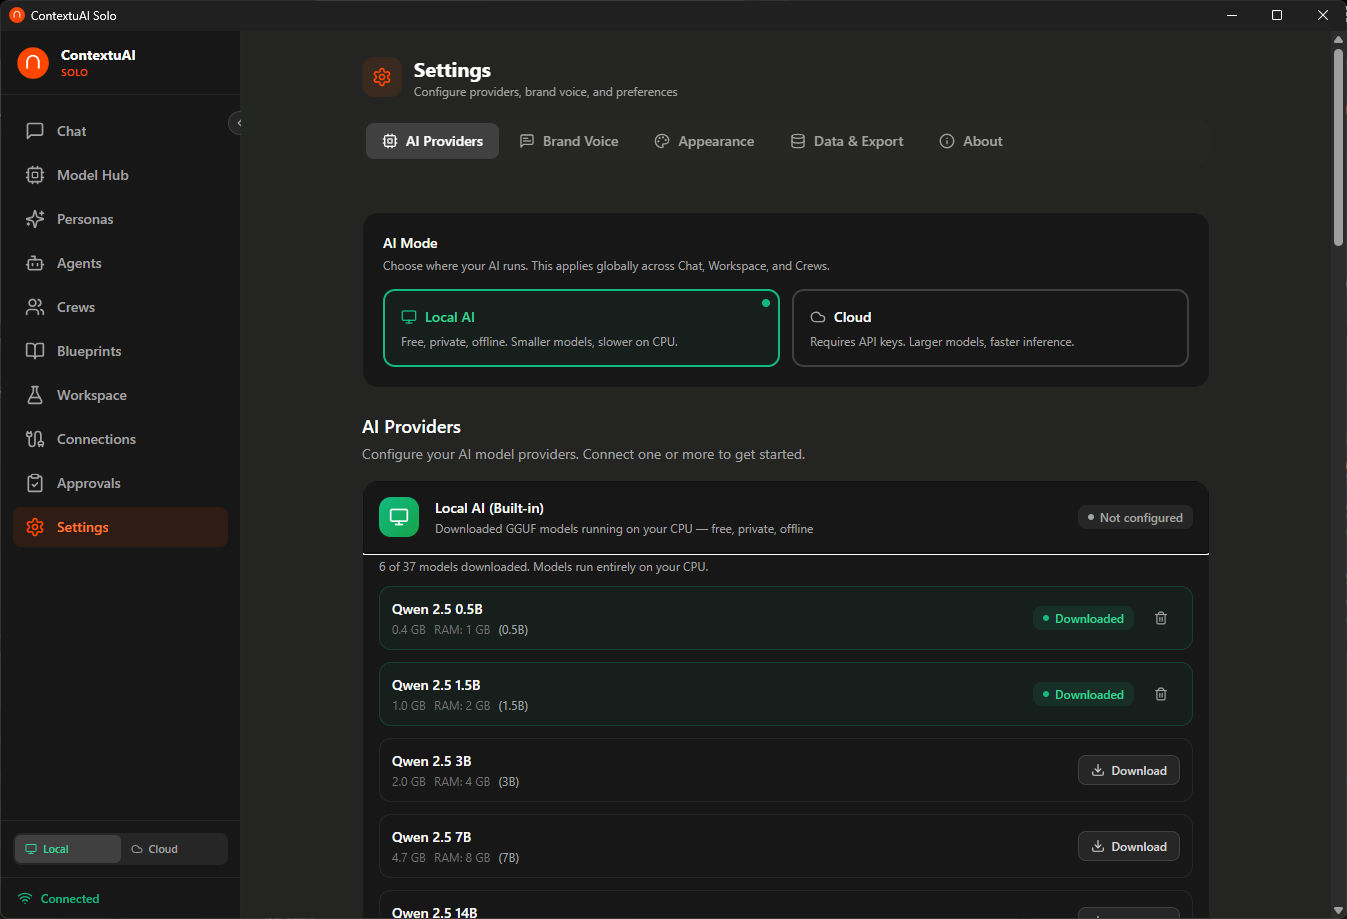Expand the Local AI (Built-in) provider card
The width and height of the screenshot is (1347, 919).
coord(785,517)
